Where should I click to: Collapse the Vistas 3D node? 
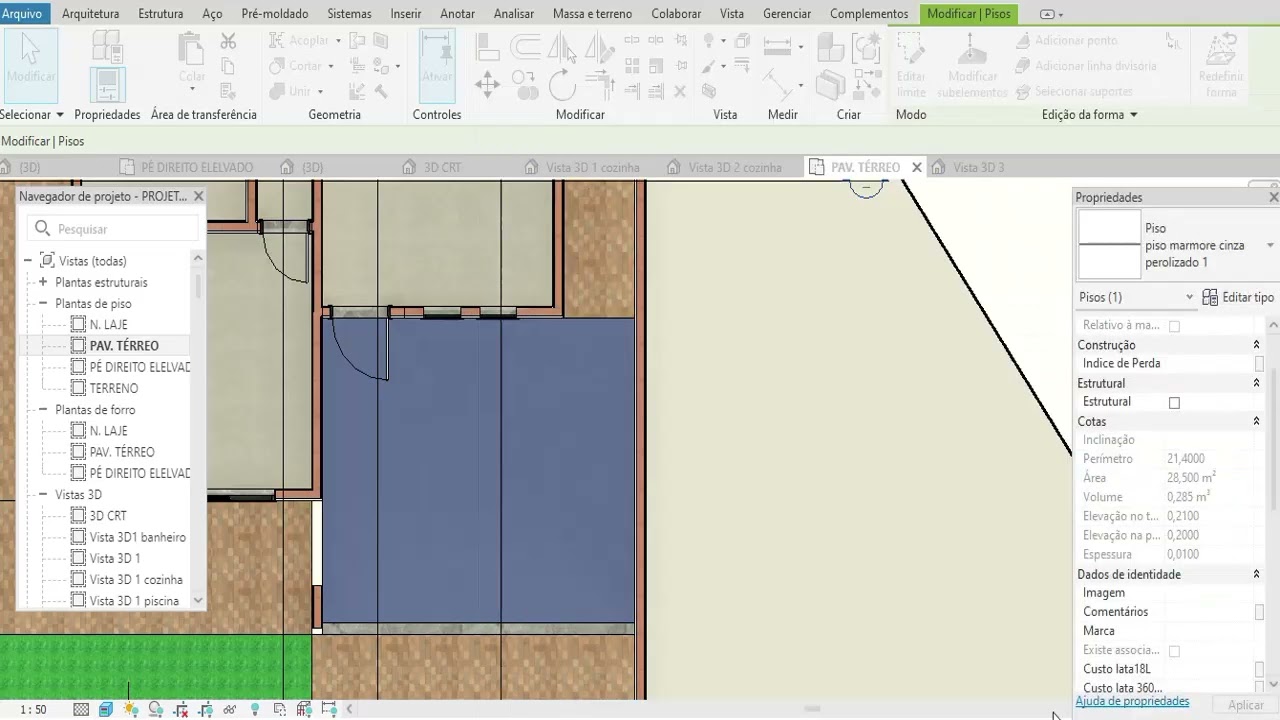coord(43,495)
